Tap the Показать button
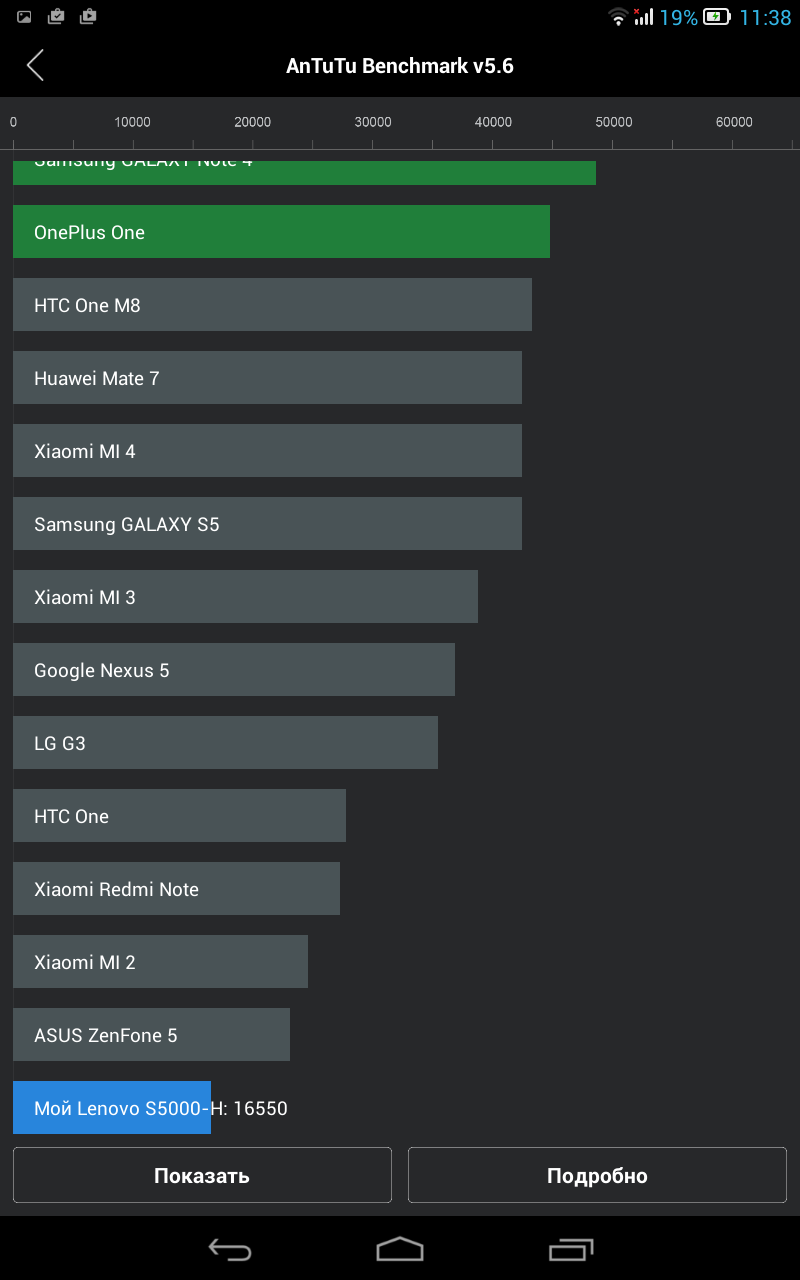The image size is (800, 1280). 202,1175
